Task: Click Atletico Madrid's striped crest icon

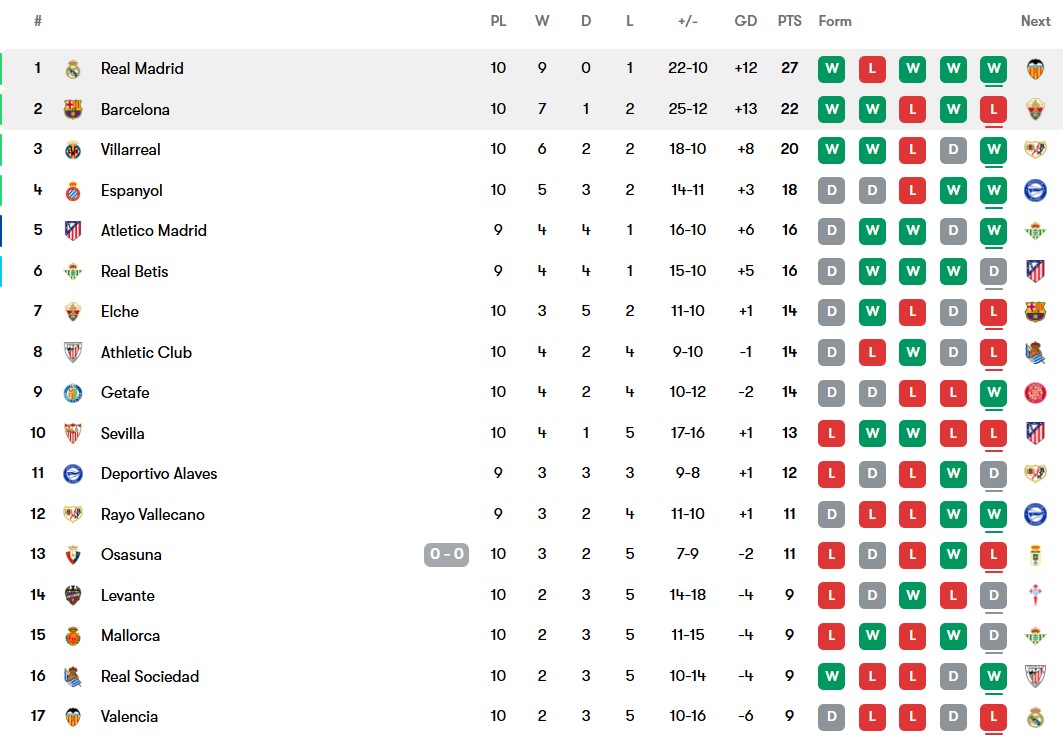Action: click(x=73, y=231)
